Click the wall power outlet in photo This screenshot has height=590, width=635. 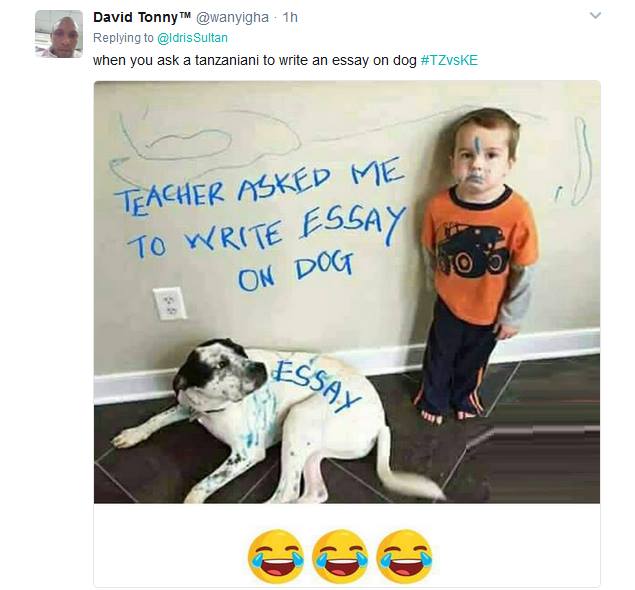click(170, 303)
